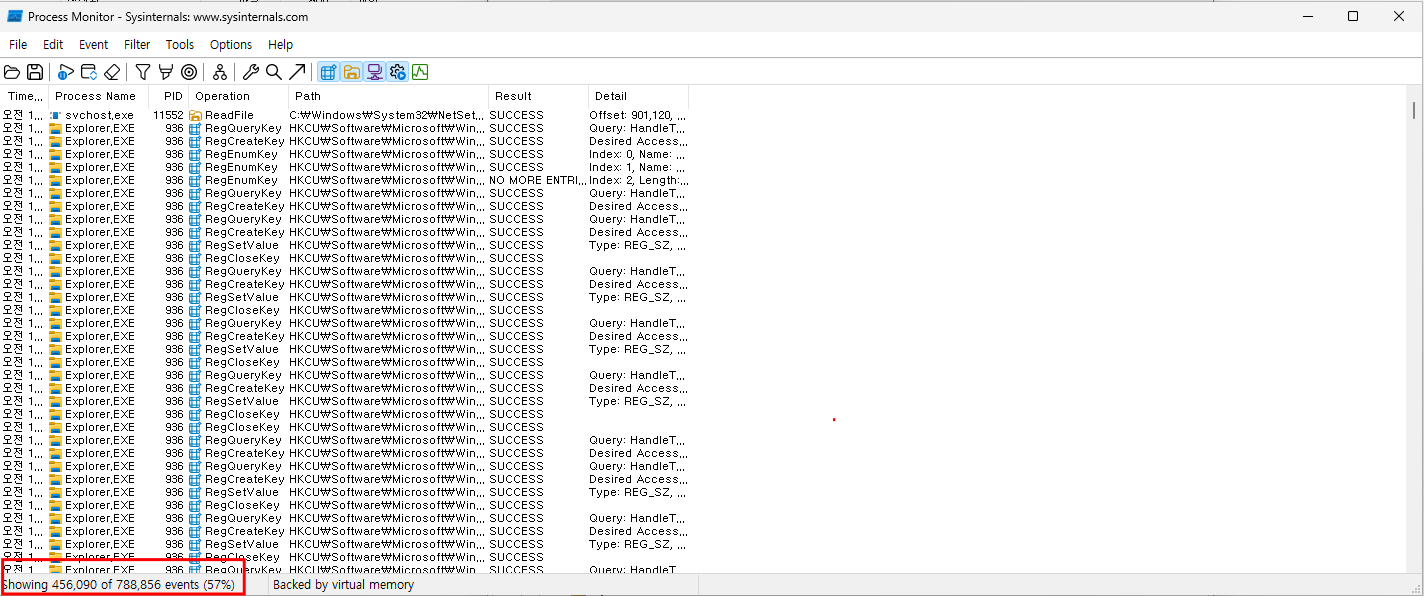Minimize the Process Monitor window
This screenshot has width=1424, height=596.
[1307, 16]
